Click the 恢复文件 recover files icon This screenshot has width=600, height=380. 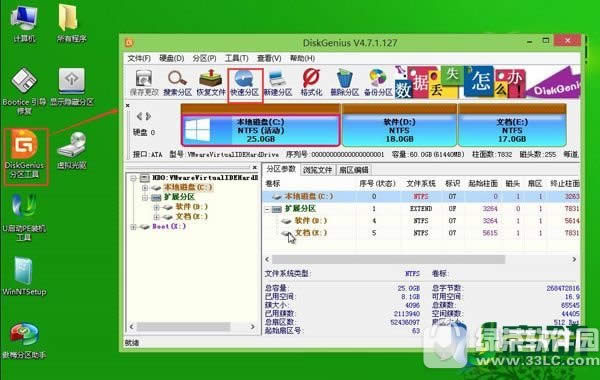pyautogui.click(x=211, y=83)
